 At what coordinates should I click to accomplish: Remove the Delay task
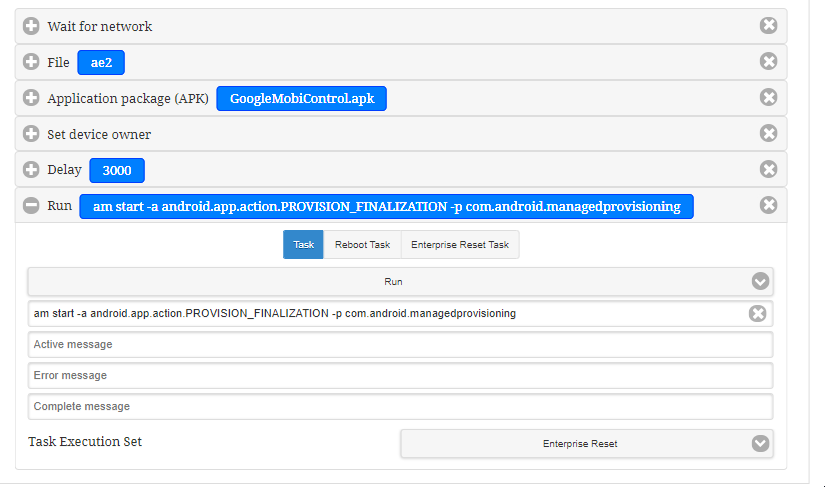pyautogui.click(x=768, y=169)
